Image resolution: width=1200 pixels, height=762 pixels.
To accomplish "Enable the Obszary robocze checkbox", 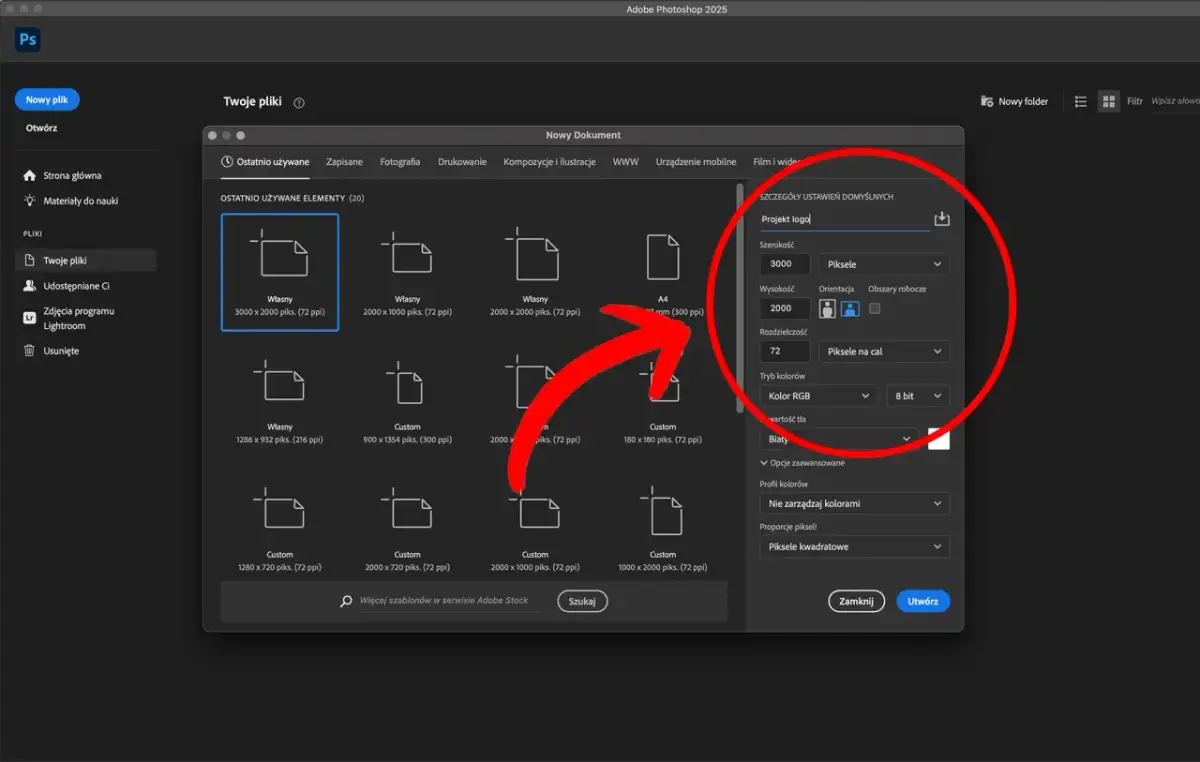I will coord(875,309).
